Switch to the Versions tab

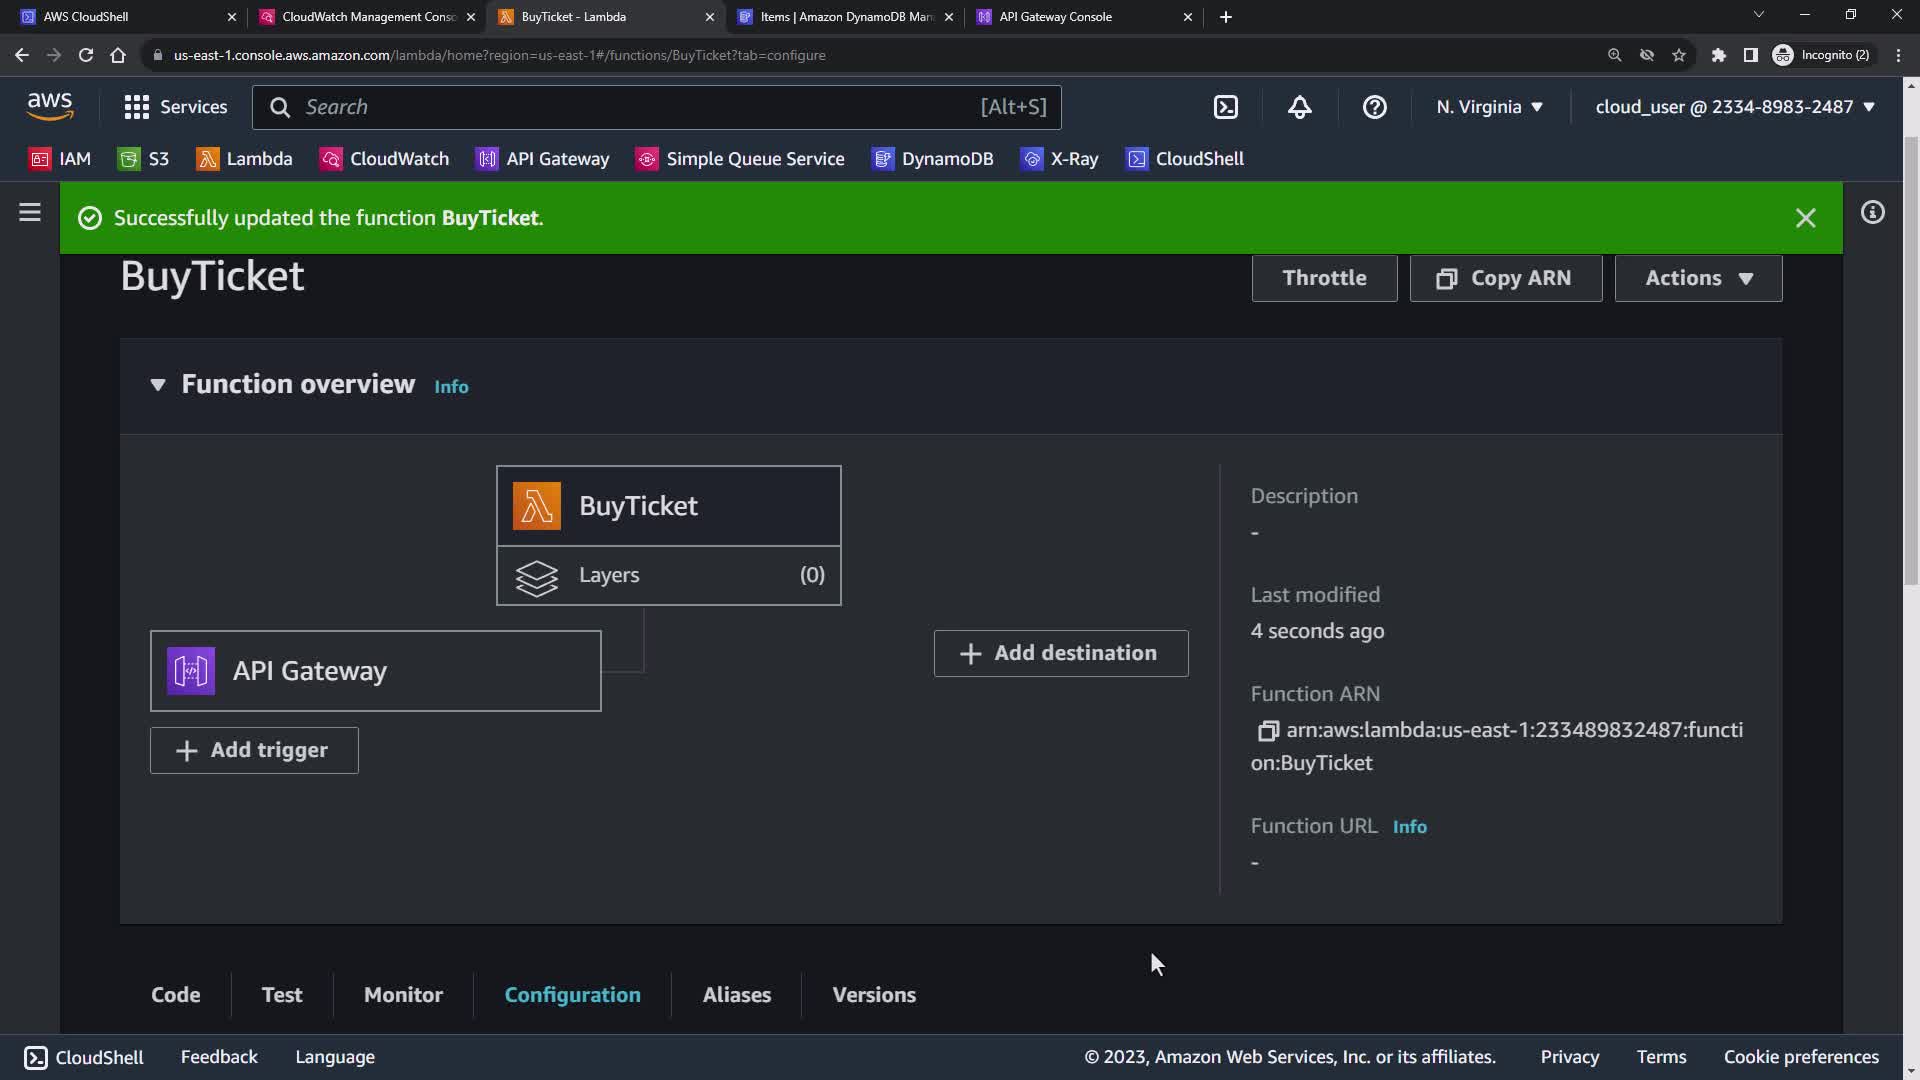tap(874, 995)
